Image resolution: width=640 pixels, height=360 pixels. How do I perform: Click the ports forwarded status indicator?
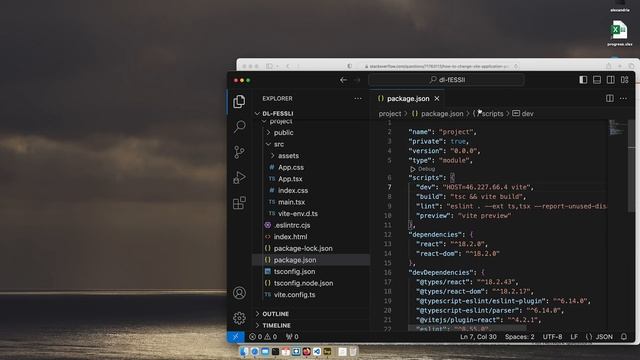pyautogui.click(x=292, y=337)
